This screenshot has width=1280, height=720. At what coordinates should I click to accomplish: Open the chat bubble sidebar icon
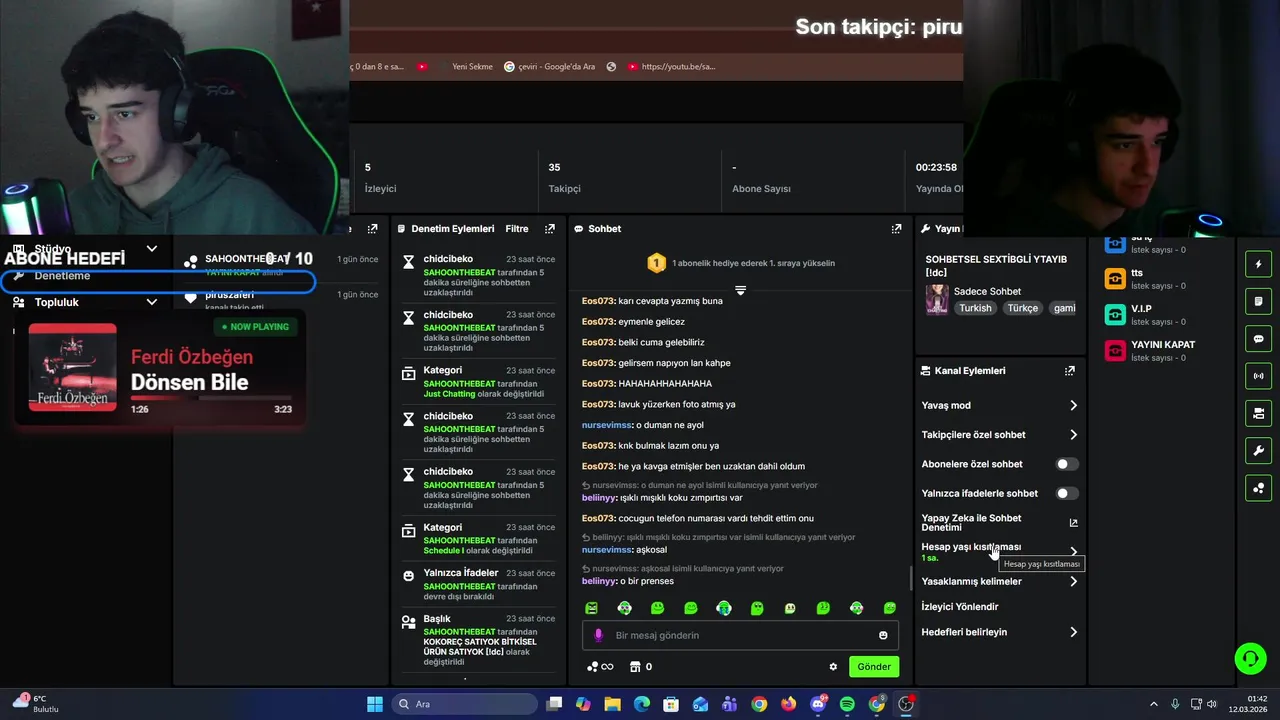1258,339
